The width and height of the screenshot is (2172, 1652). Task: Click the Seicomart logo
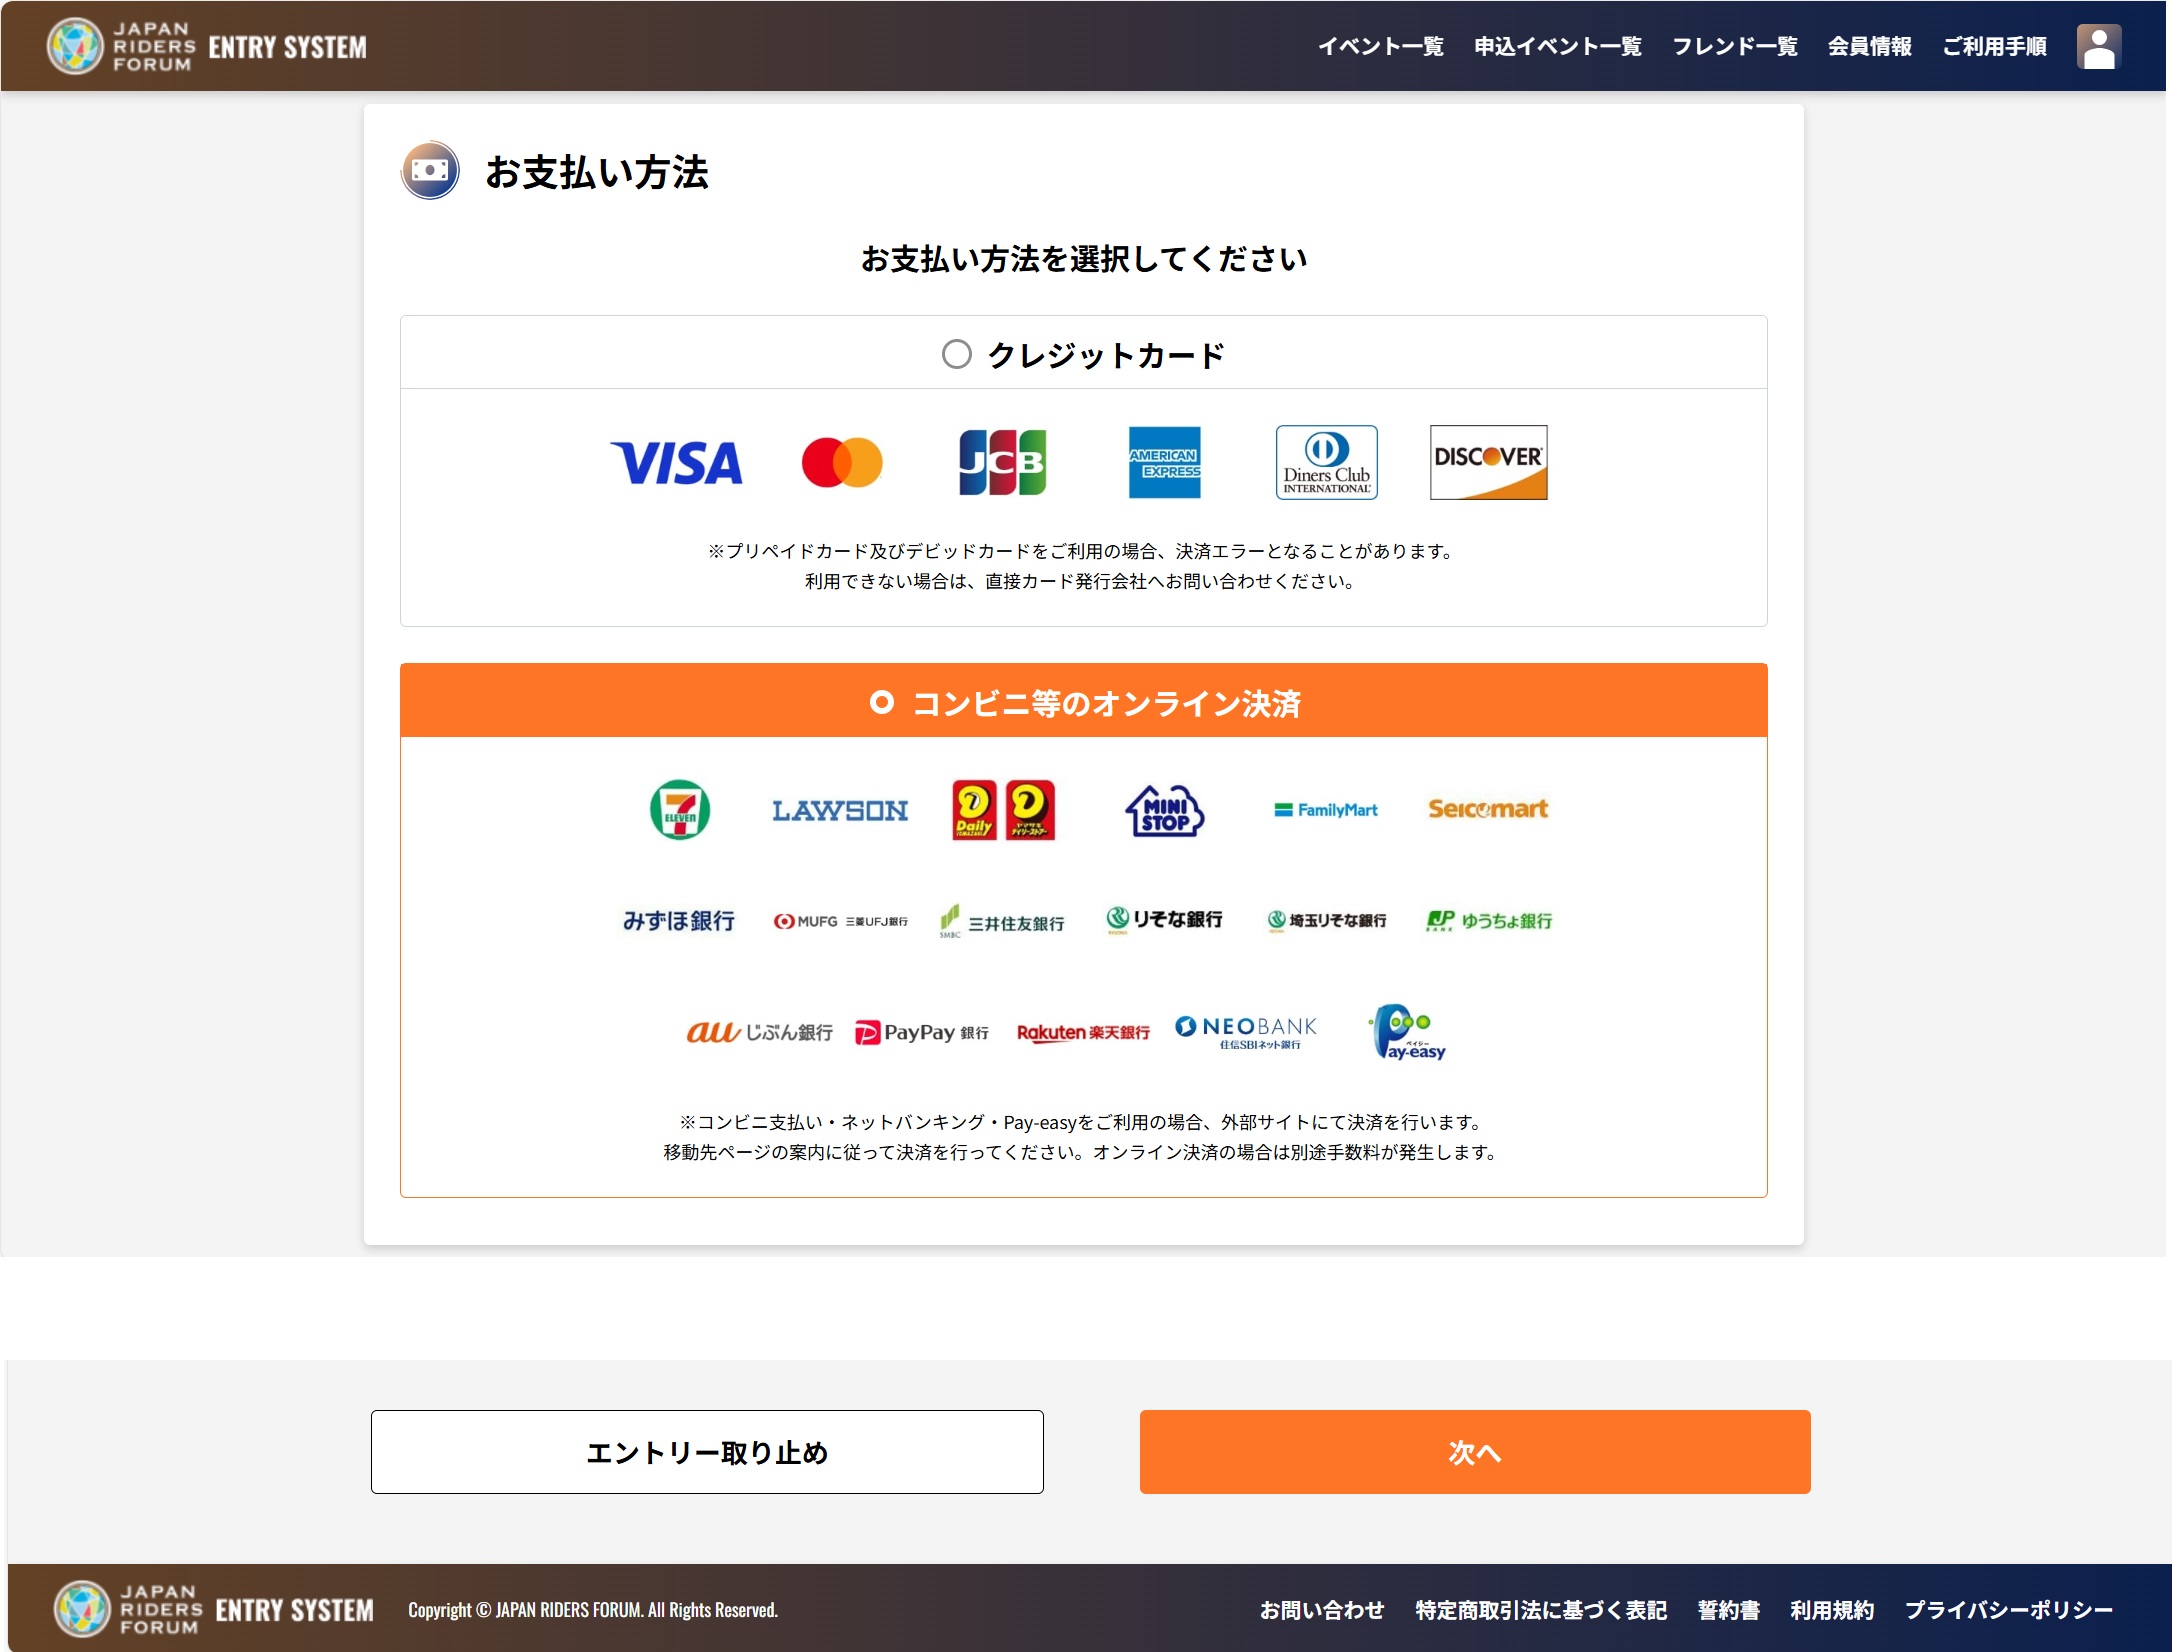[1488, 809]
